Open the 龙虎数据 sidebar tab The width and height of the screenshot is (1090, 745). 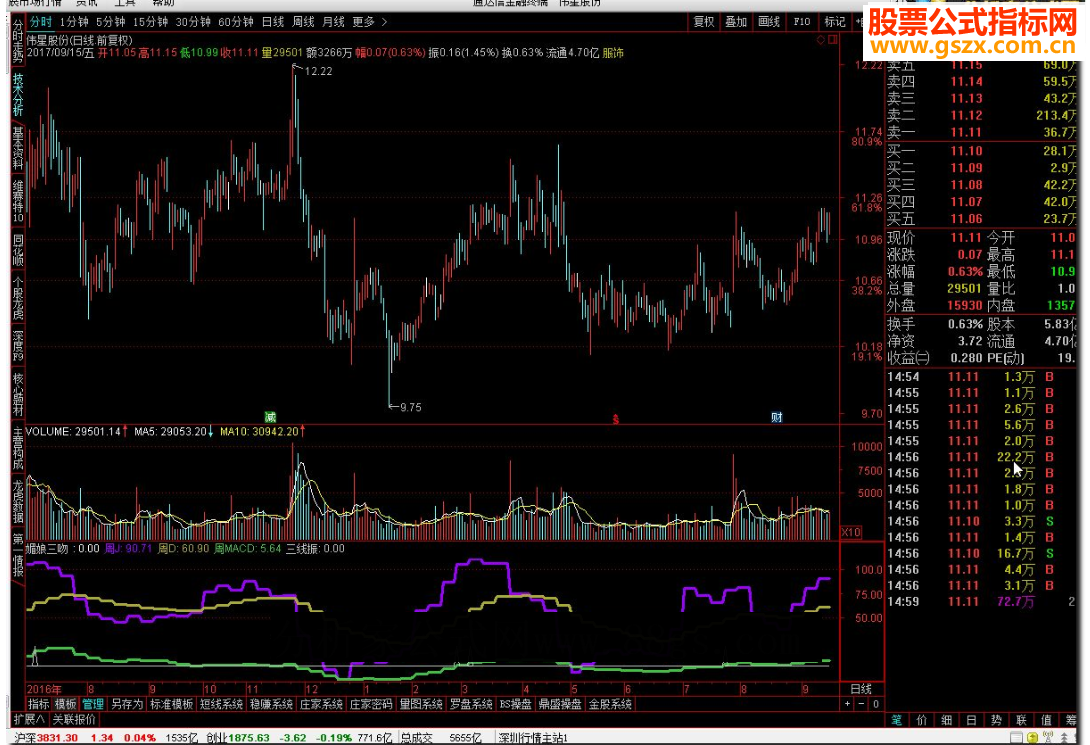(17, 501)
